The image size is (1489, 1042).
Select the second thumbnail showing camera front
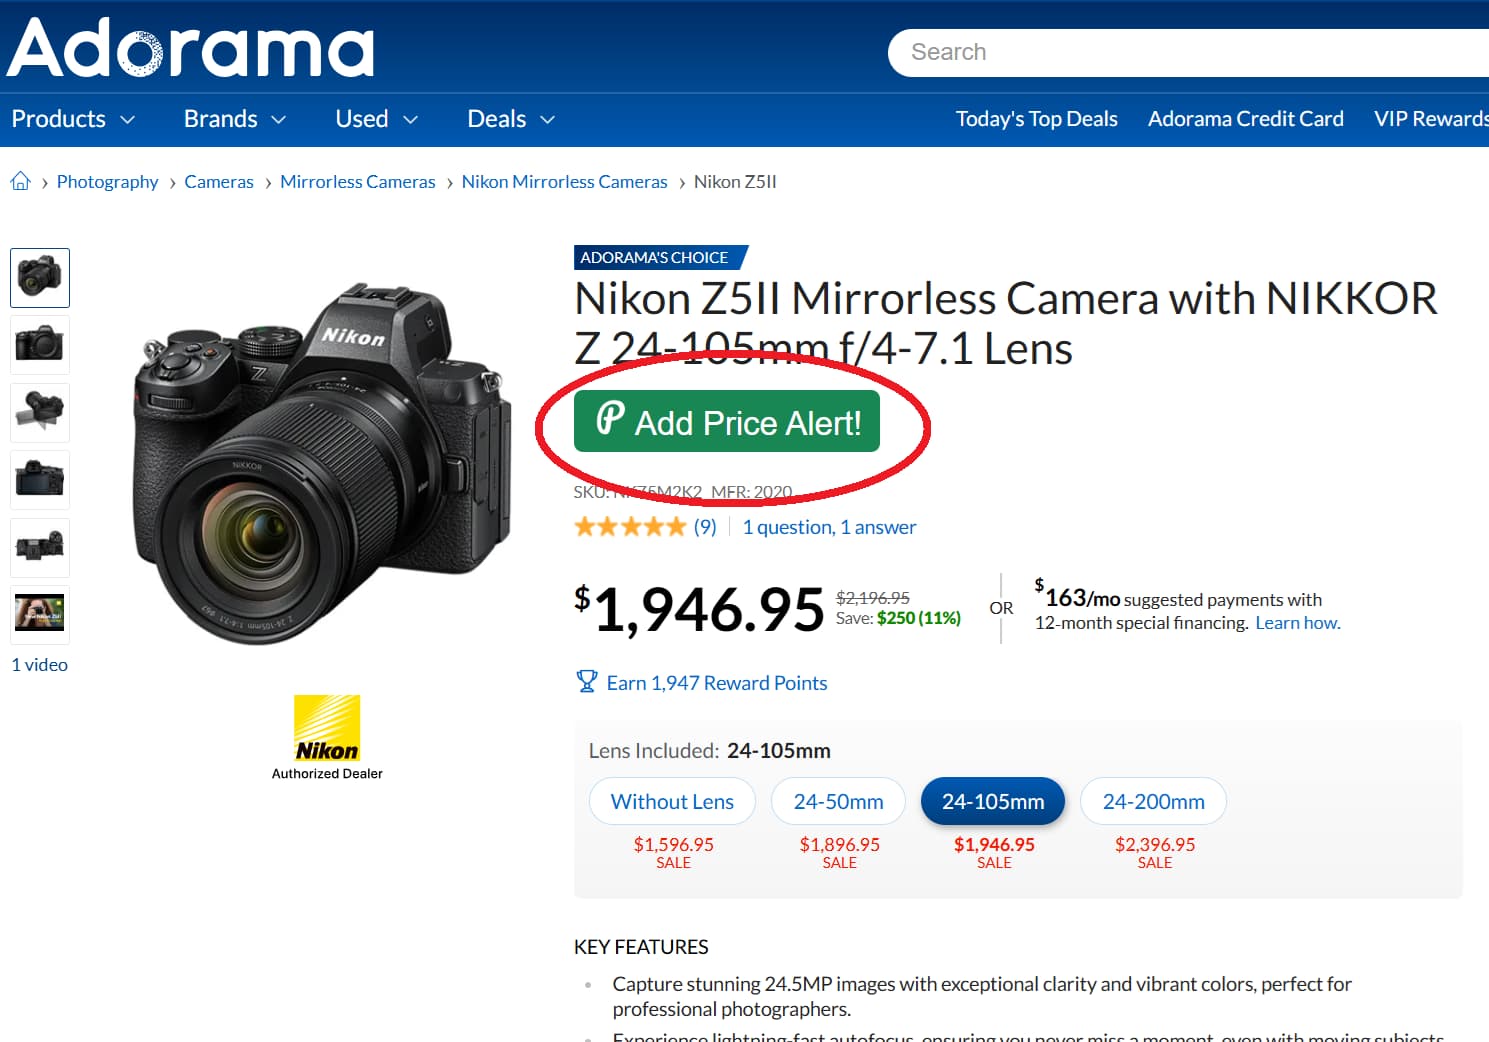40,345
